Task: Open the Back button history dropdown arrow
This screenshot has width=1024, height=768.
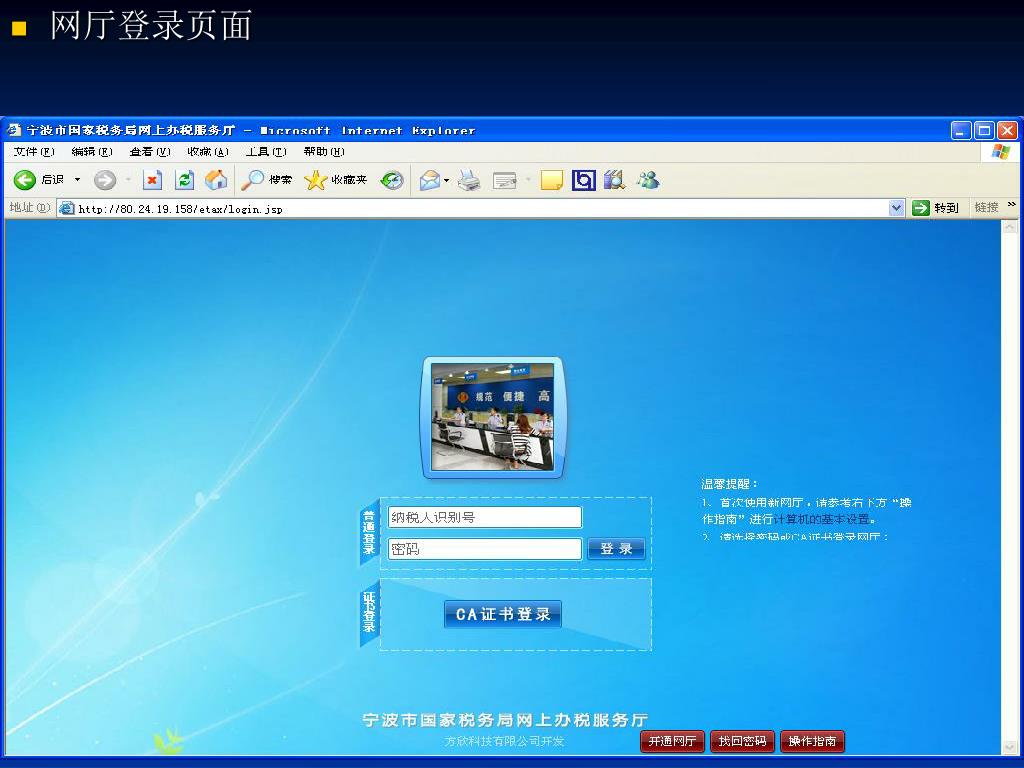Action: pos(78,180)
